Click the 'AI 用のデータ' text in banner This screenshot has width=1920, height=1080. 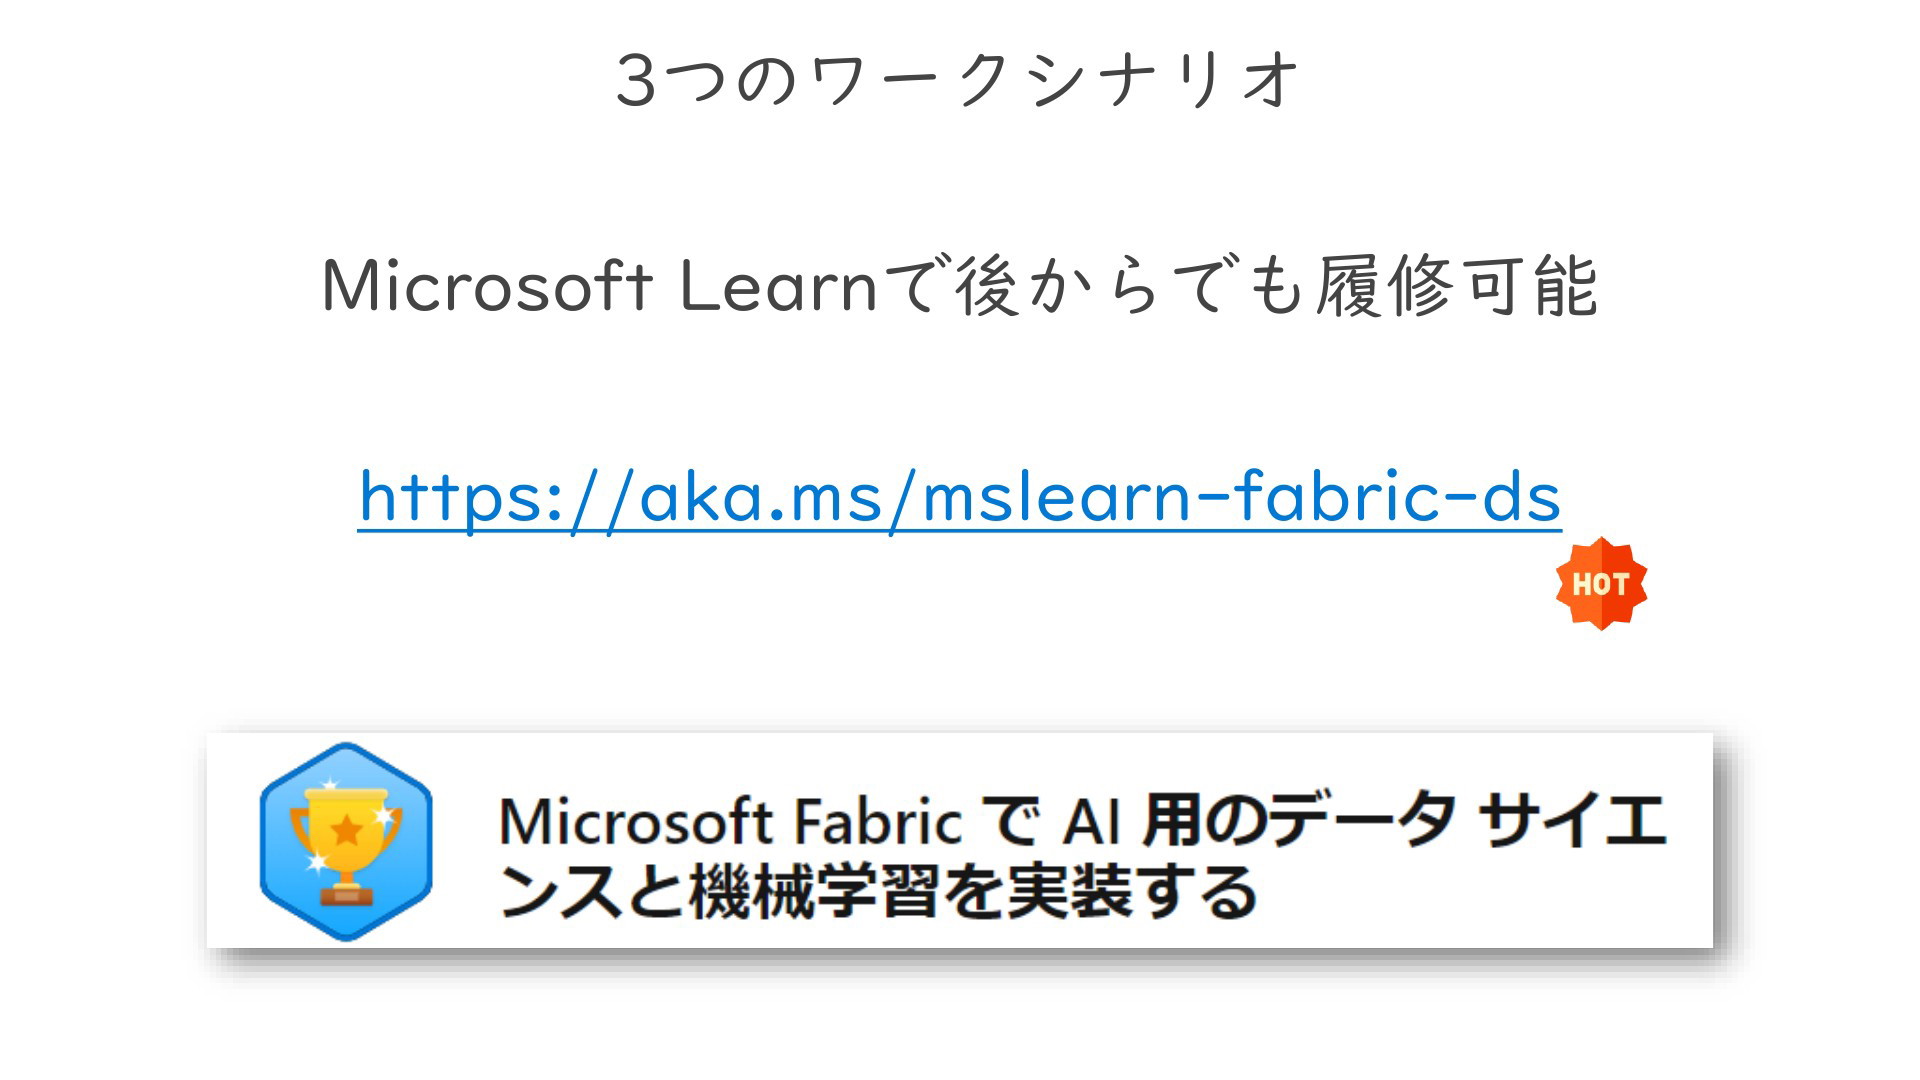[x=1260, y=821]
